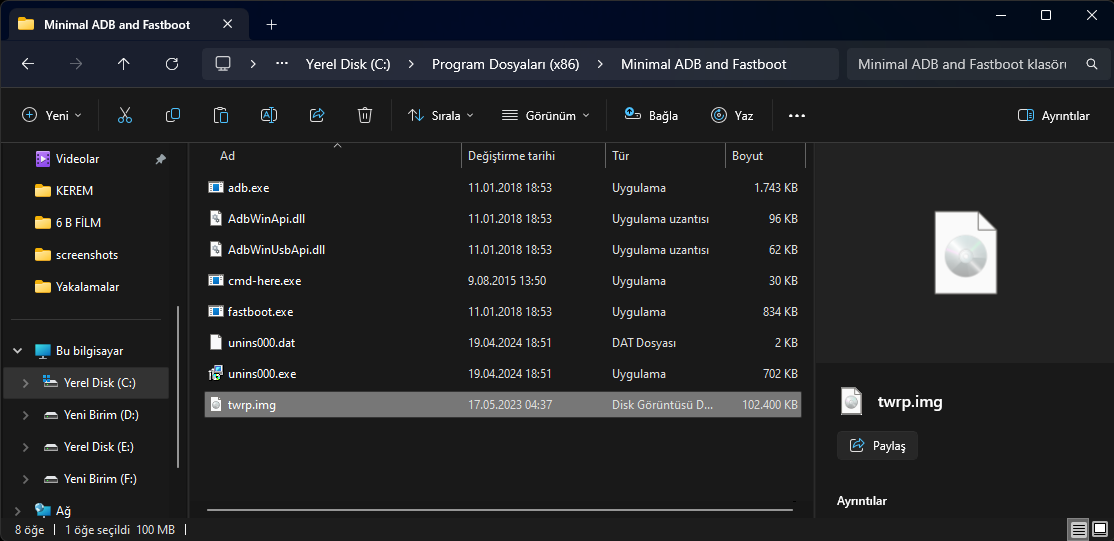Click the search magnifier icon
Screen dimensions: 1114x541
[x=1092, y=64]
